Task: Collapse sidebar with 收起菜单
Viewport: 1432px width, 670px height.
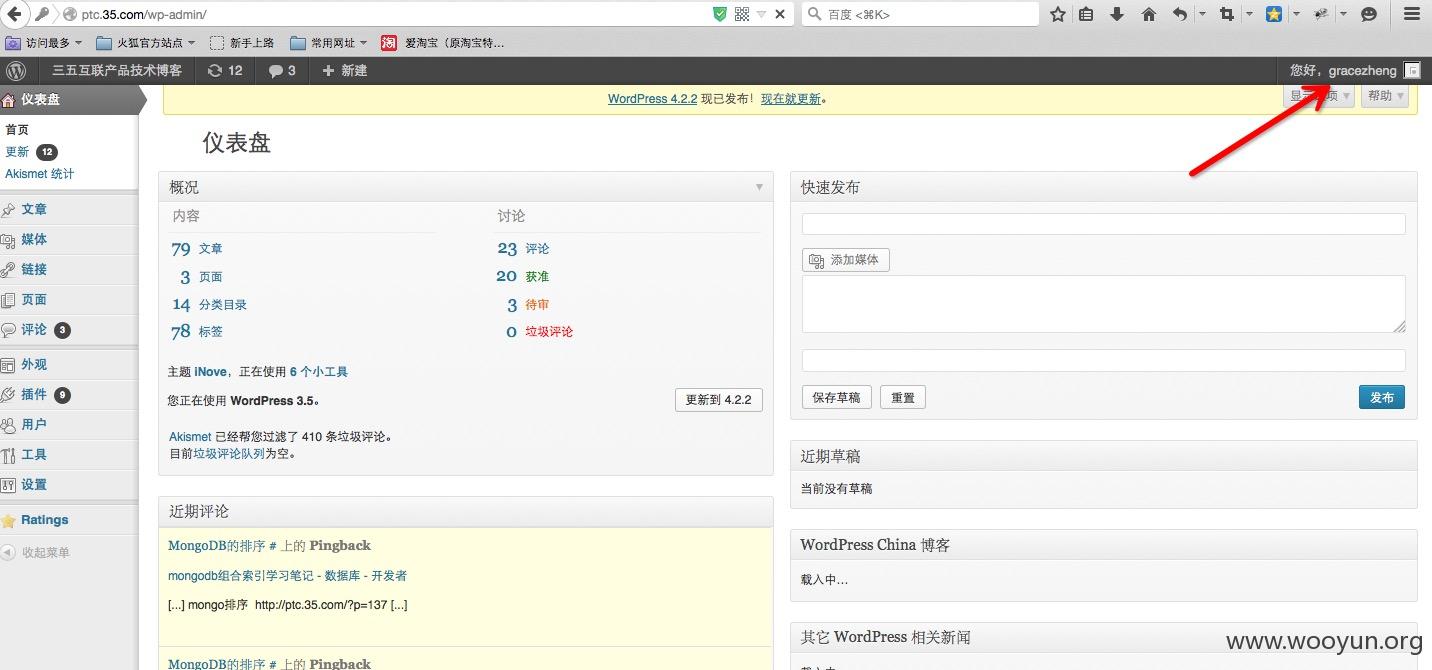Action: (46, 552)
